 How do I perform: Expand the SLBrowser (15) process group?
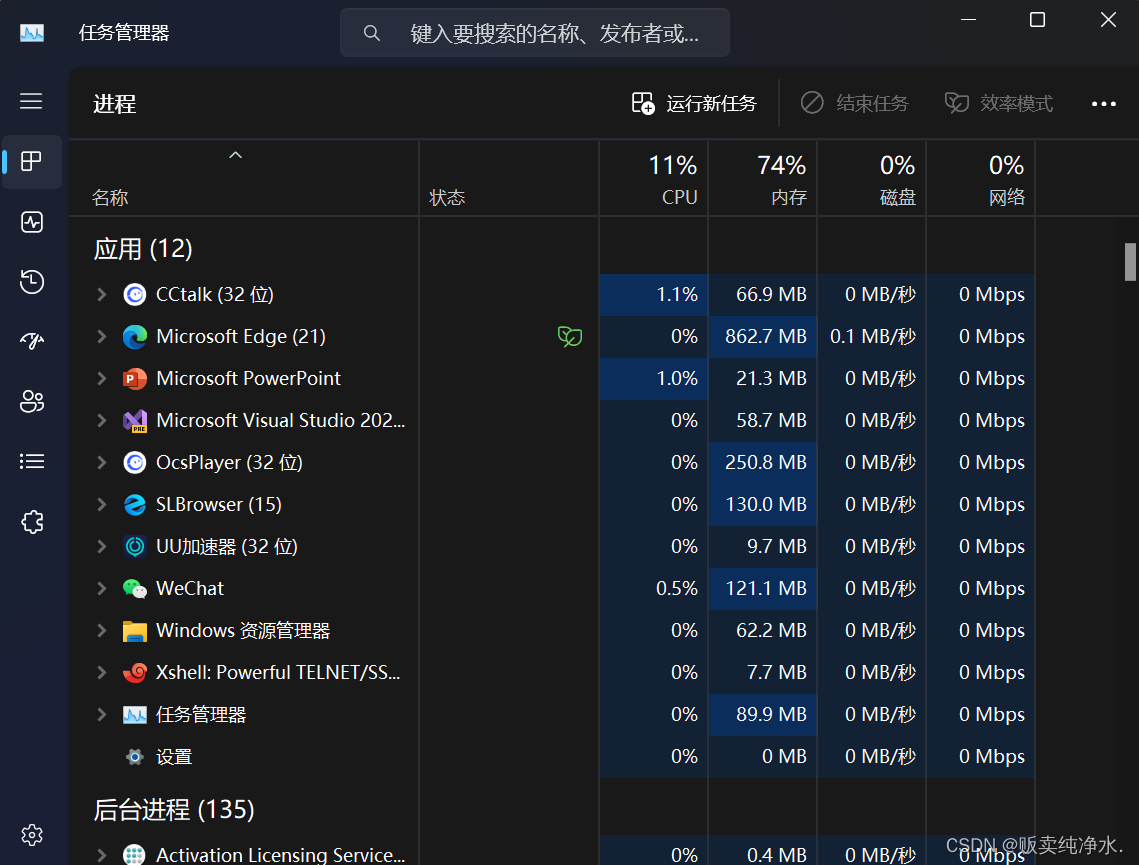102,505
